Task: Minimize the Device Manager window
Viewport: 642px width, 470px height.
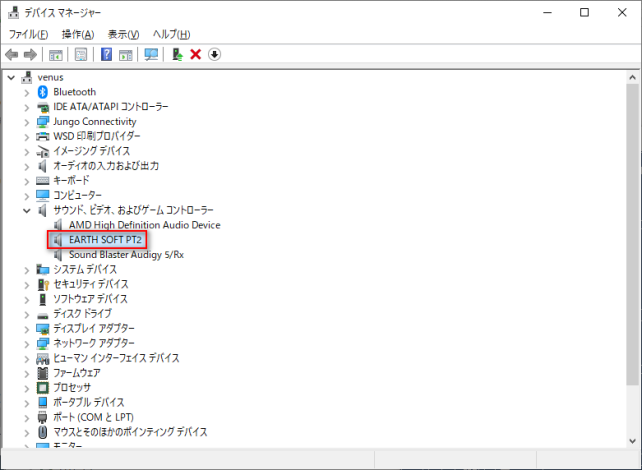Action: click(x=547, y=13)
